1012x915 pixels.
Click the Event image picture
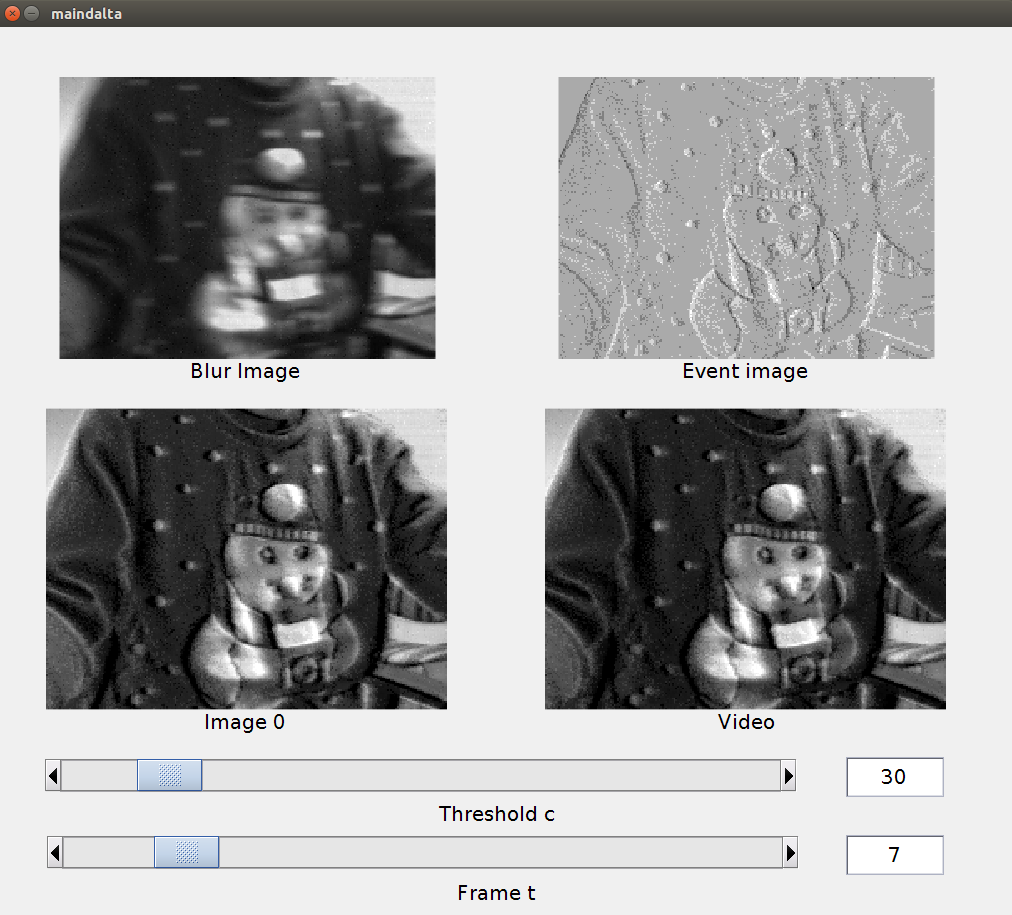click(746, 218)
